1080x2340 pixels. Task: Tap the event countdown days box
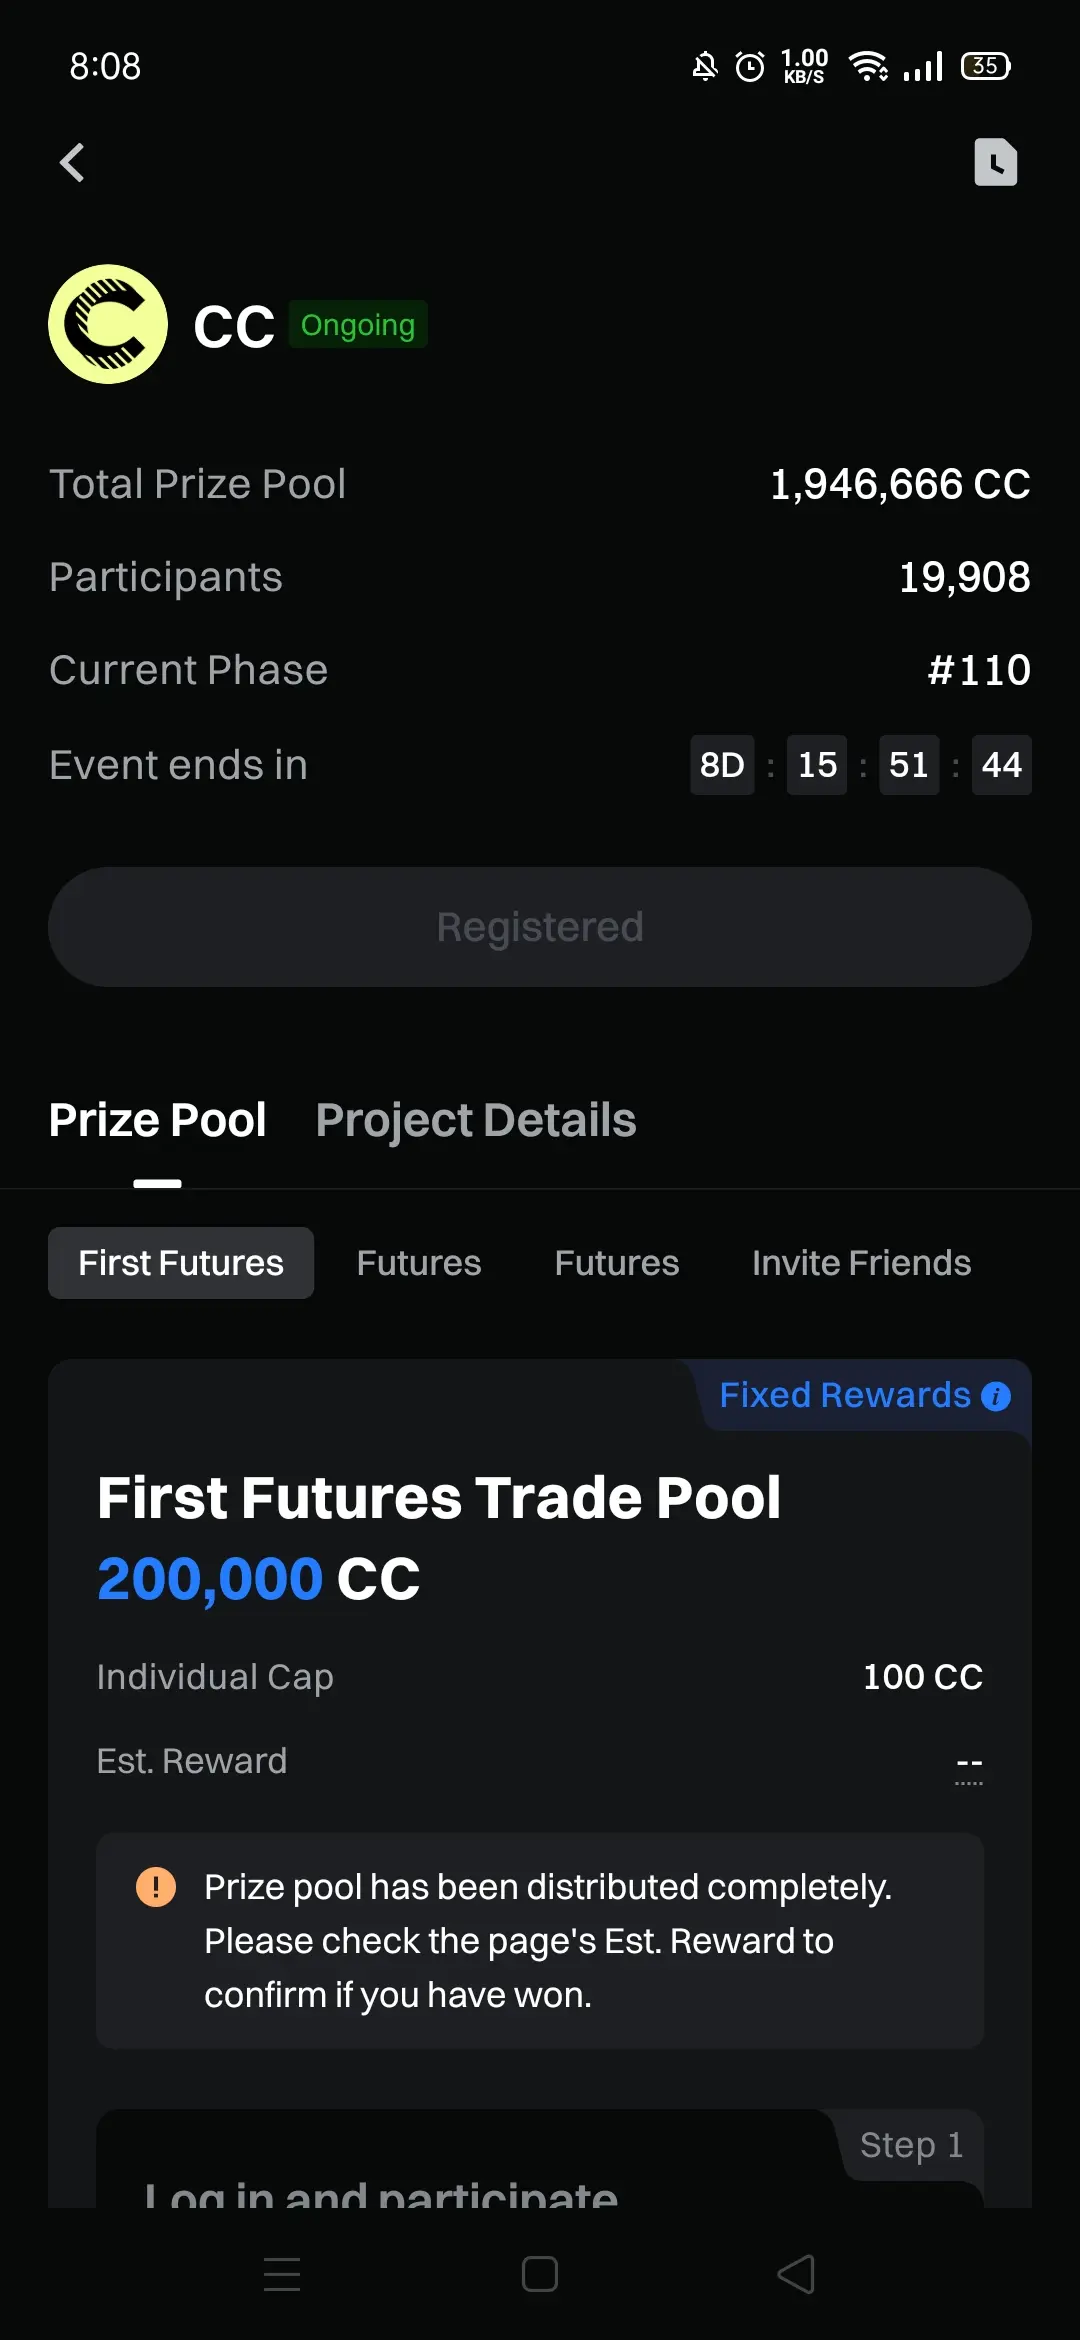click(x=722, y=765)
